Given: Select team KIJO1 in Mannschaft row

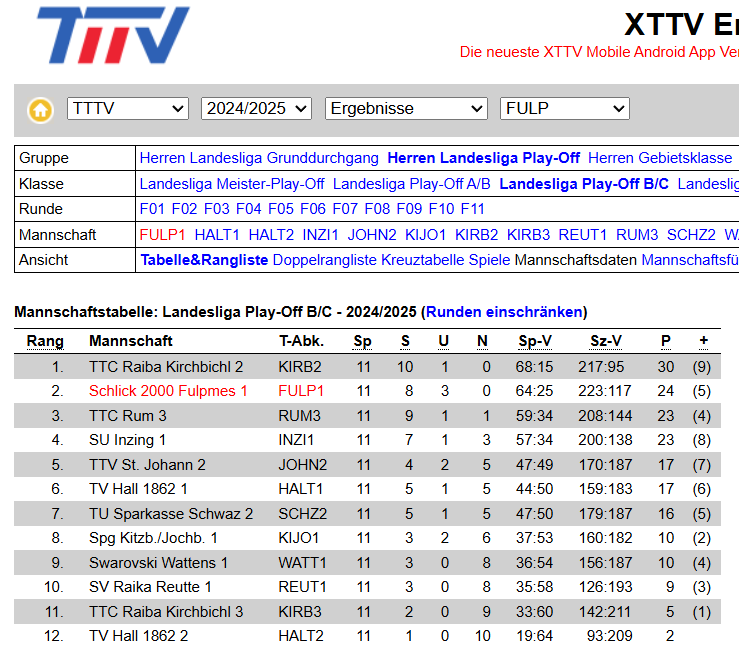Looking at the screenshot, I should (x=426, y=235).
